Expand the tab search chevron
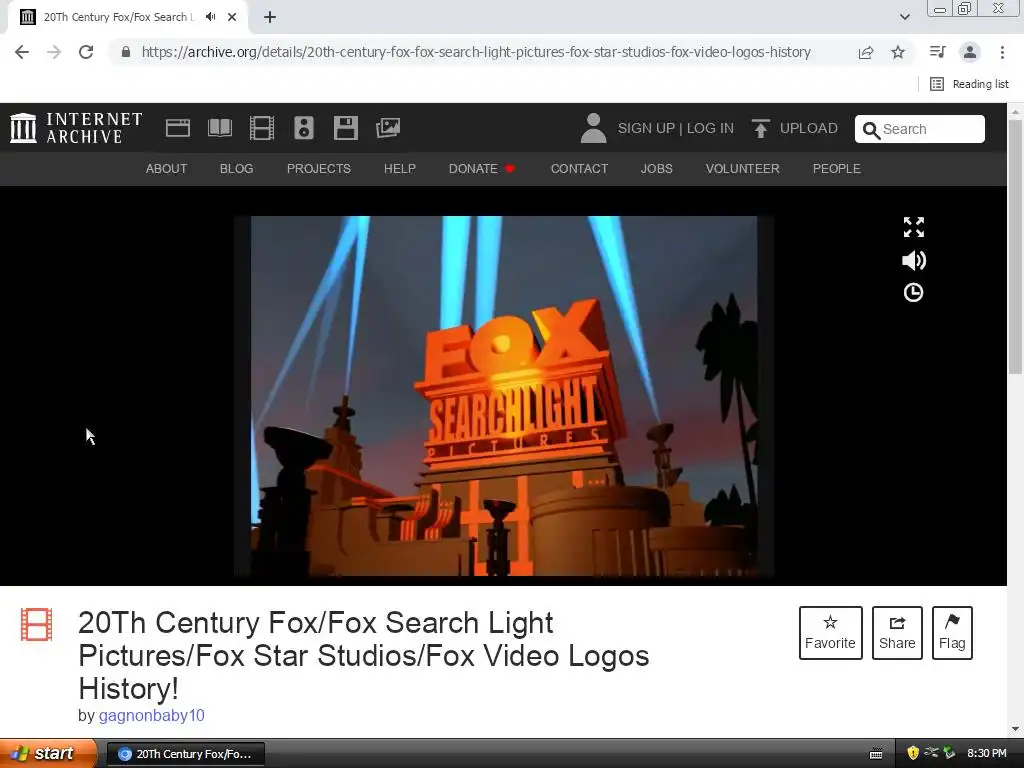 904,17
